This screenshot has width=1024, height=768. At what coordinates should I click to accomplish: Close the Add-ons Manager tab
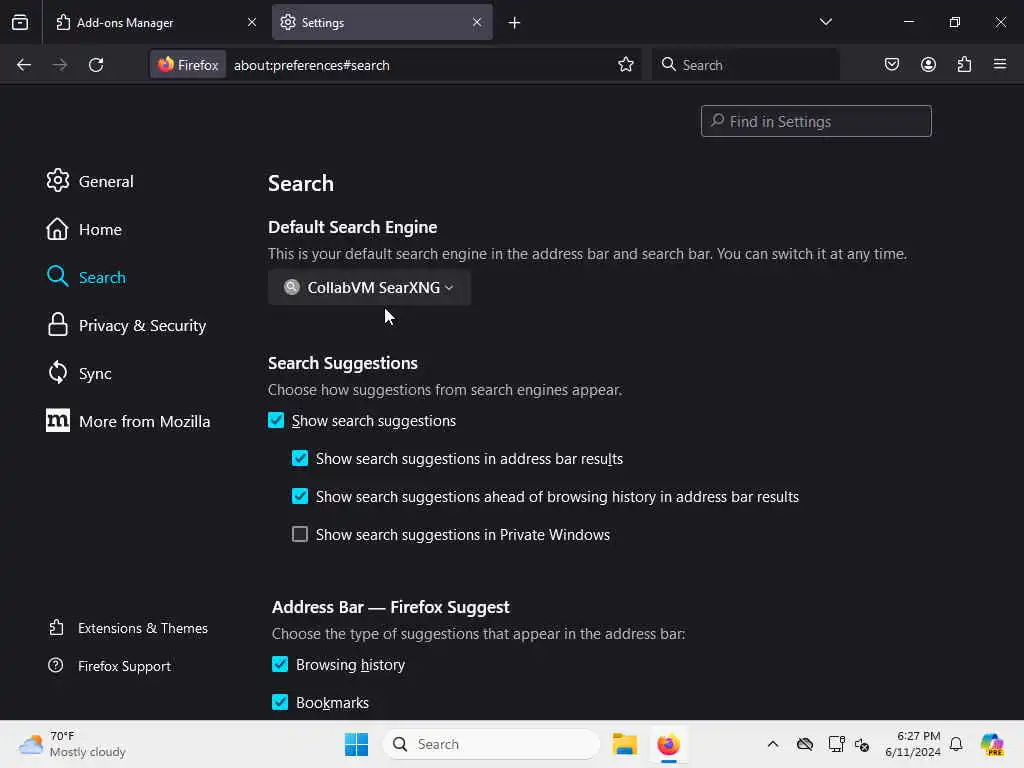(x=252, y=22)
